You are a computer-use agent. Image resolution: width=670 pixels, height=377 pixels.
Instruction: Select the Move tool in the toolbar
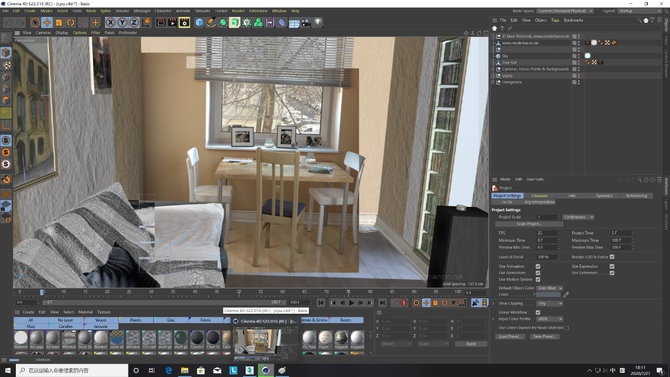pyautogui.click(x=47, y=22)
